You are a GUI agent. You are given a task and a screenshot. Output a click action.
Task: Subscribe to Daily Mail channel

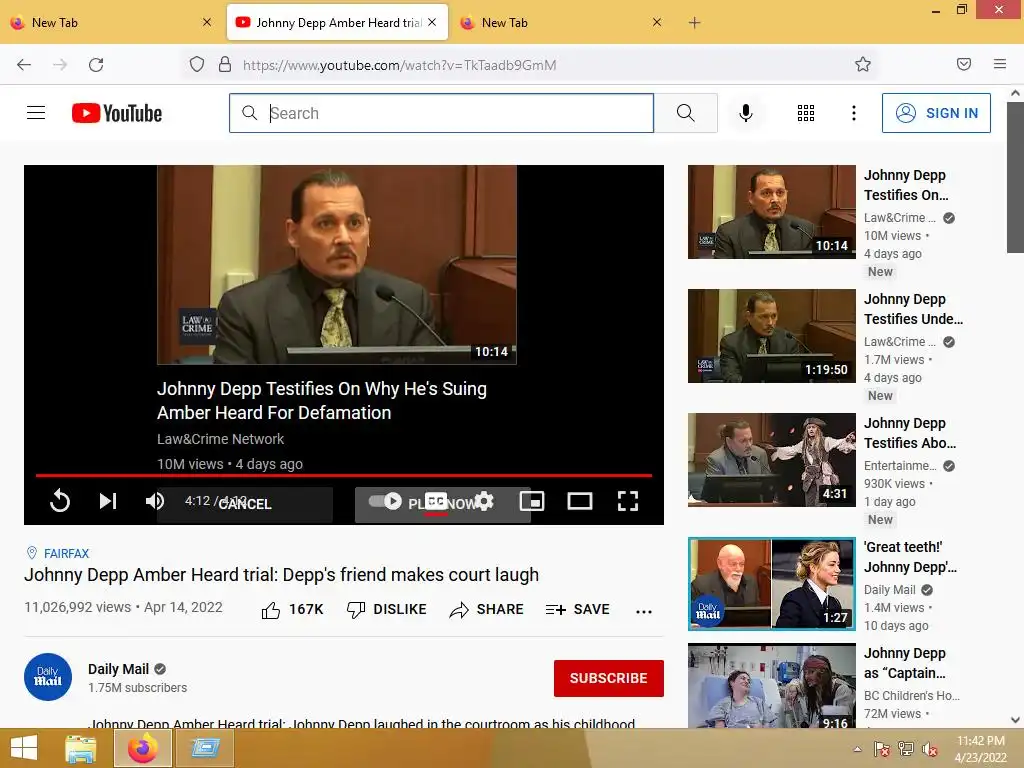coord(609,679)
